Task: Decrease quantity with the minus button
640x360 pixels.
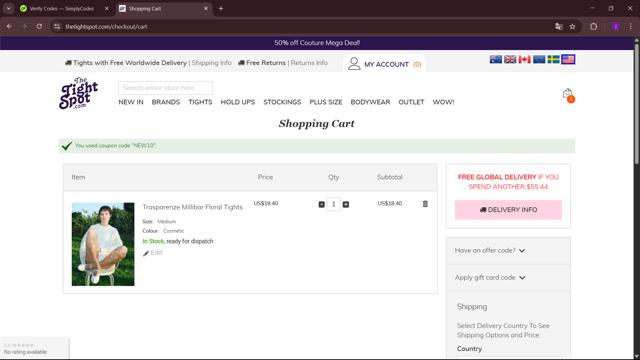Action: click(x=322, y=204)
